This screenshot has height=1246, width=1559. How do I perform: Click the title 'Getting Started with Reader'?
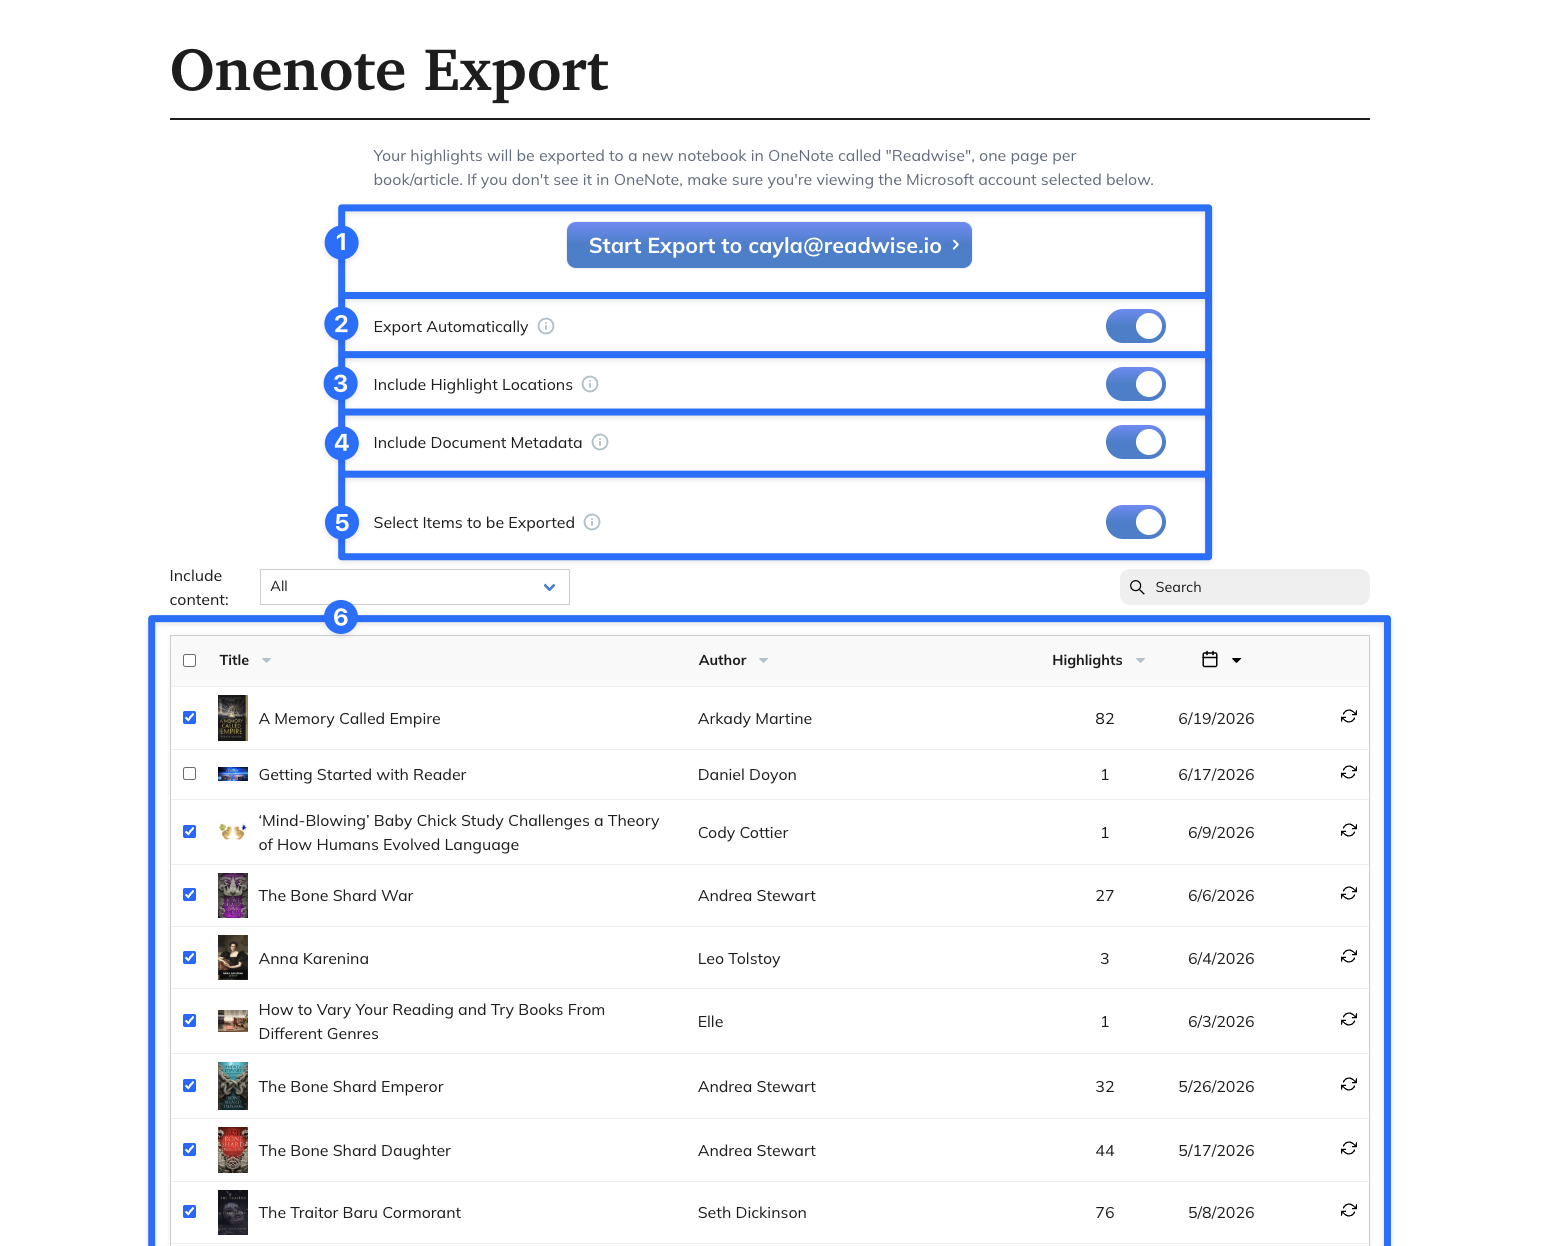pos(362,774)
